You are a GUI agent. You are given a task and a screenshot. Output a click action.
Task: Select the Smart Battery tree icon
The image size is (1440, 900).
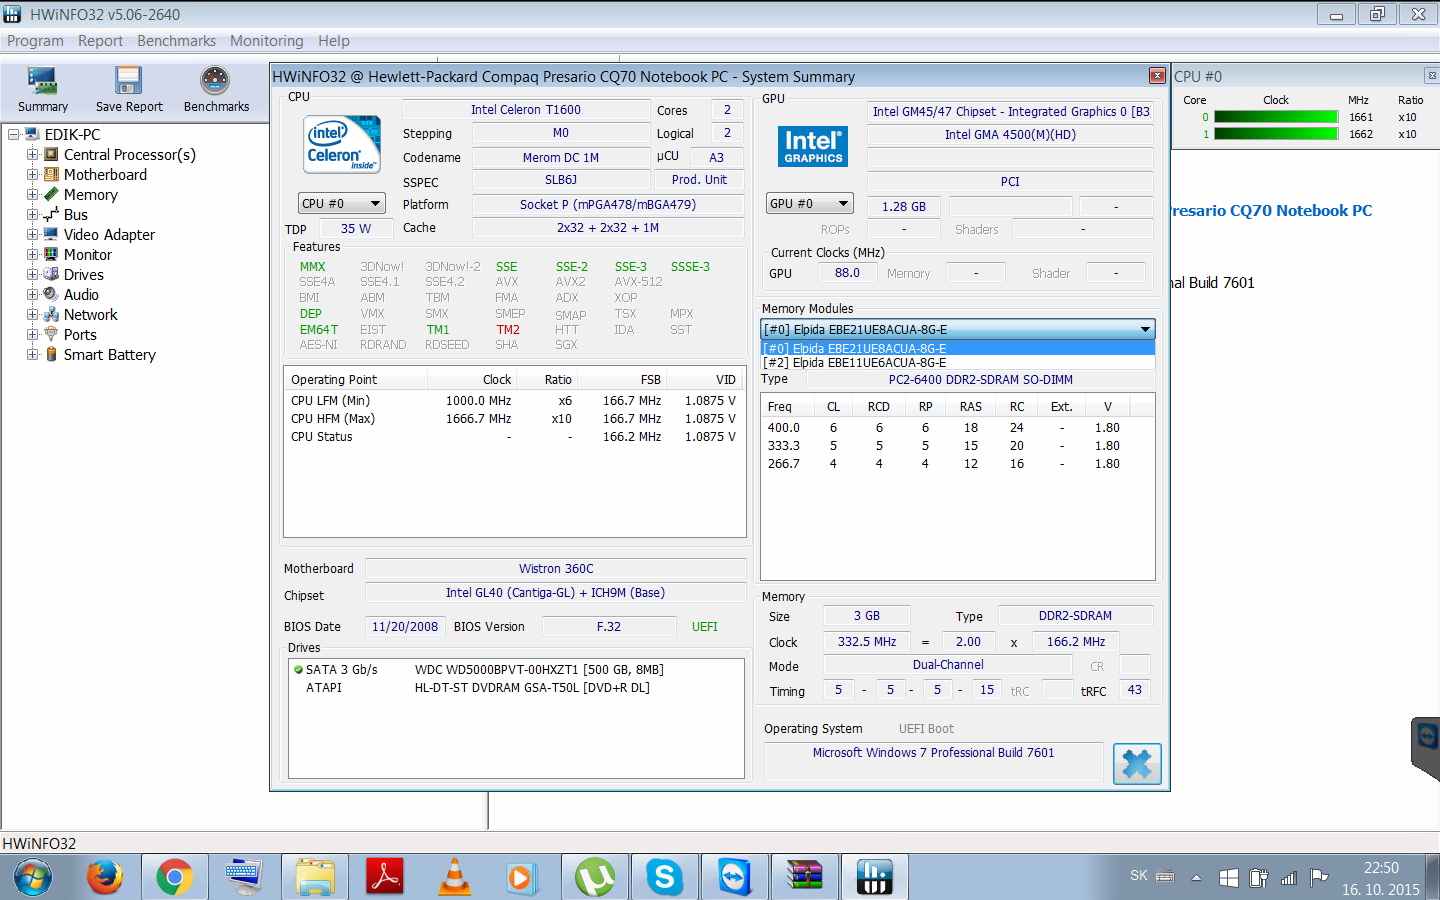click(51, 355)
